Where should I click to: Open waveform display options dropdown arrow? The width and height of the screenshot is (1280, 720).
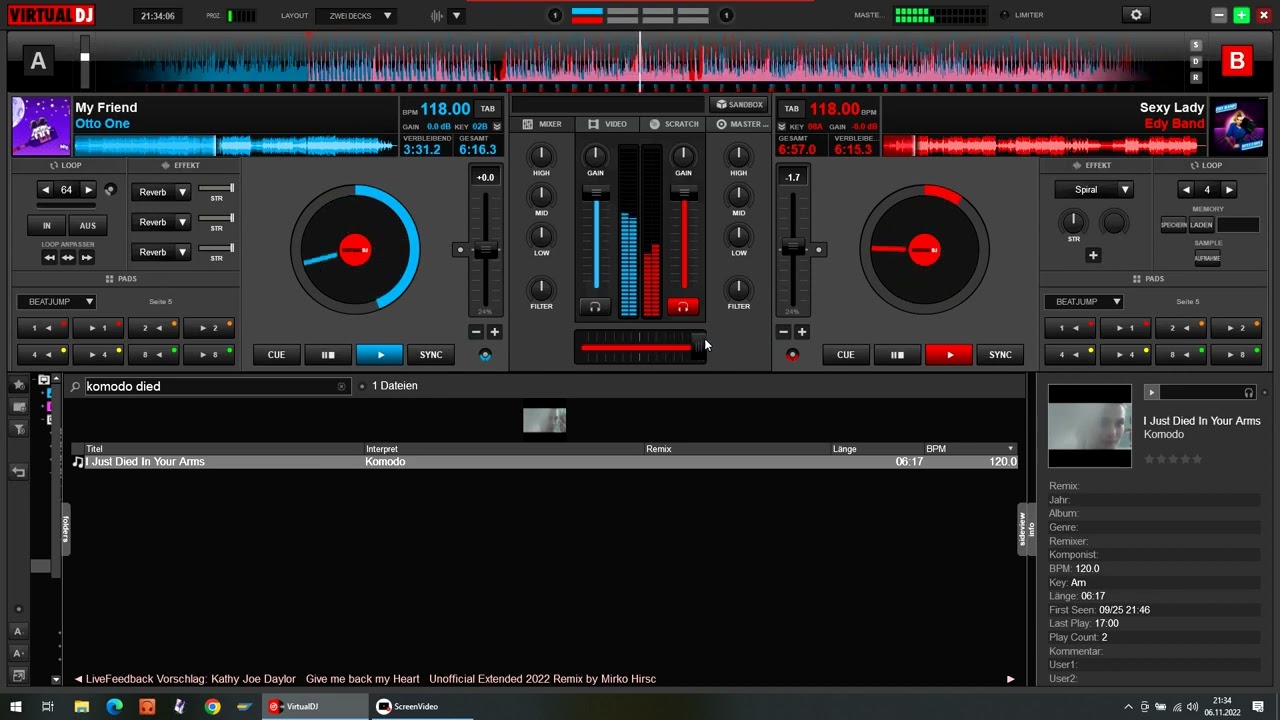[456, 16]
